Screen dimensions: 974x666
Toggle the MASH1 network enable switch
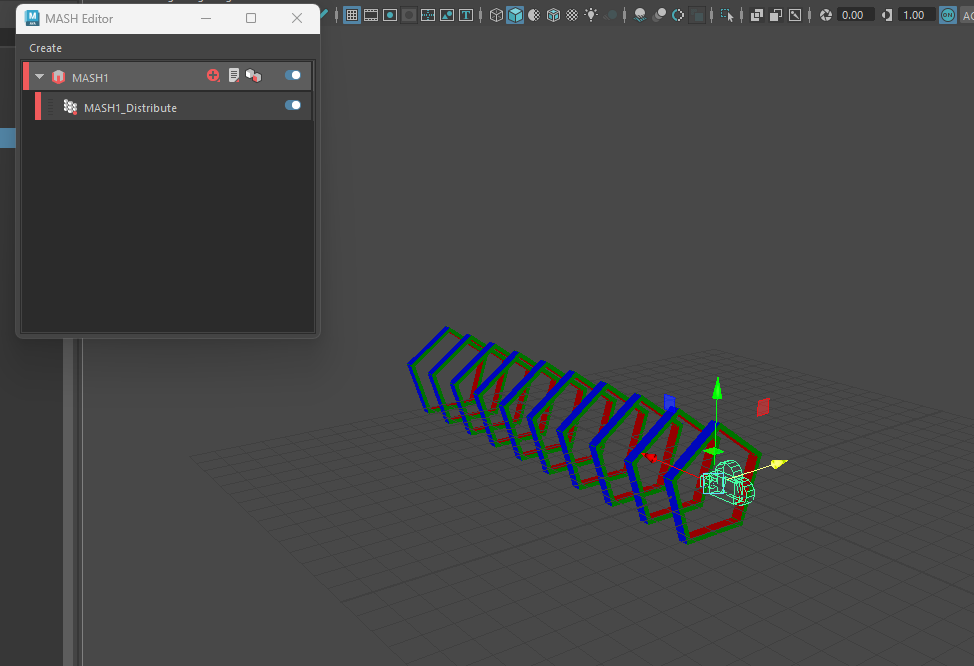point(293,76)
